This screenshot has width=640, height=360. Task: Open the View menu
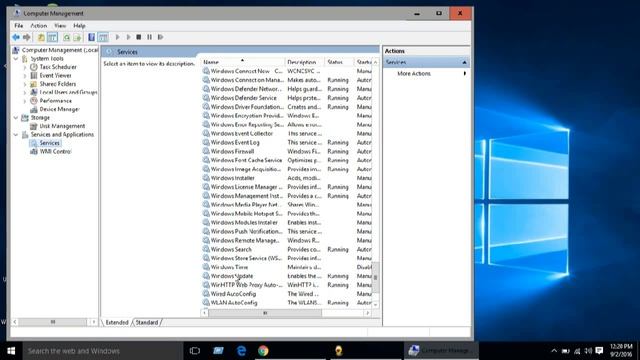point(60,25)
